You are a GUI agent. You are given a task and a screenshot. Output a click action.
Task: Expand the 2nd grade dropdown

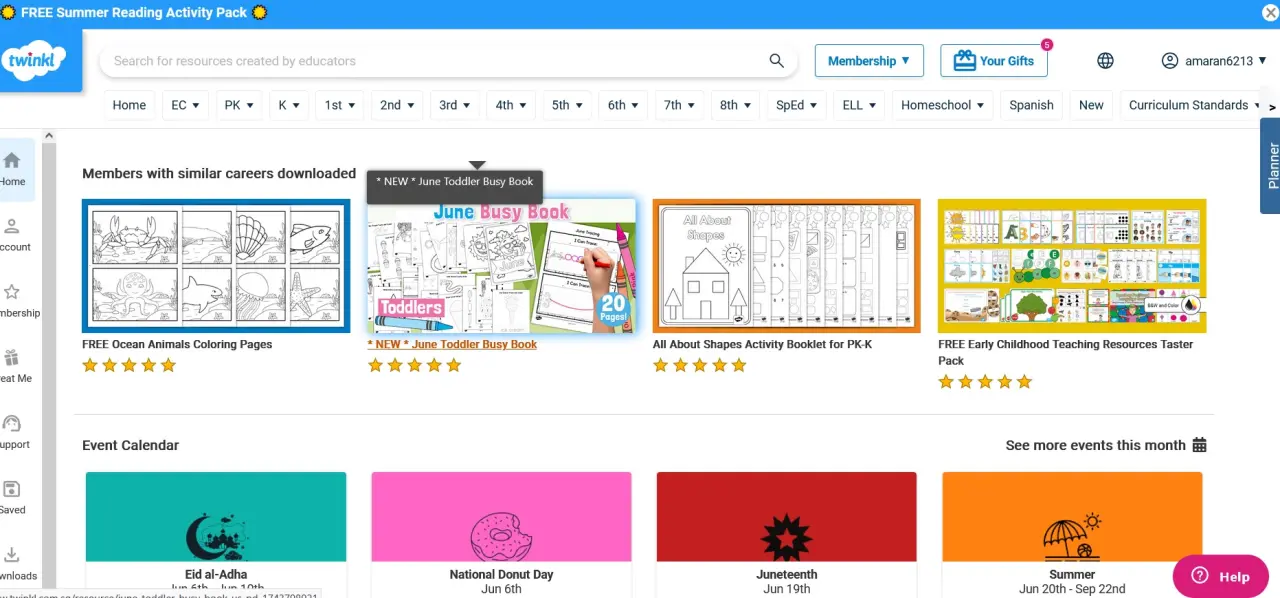click(x=397, y=105)
